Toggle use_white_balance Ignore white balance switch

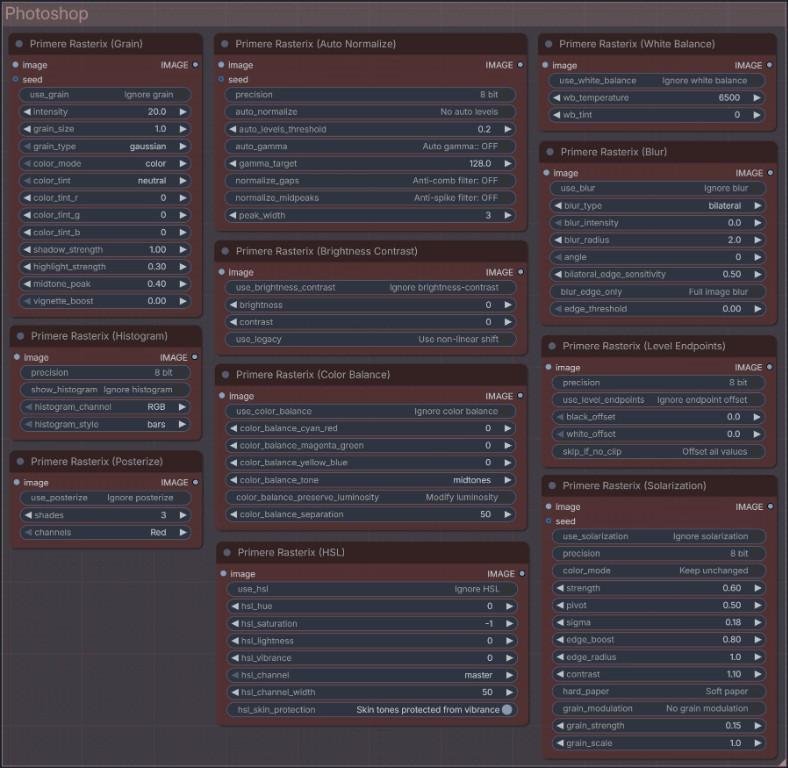coord(657,80)
